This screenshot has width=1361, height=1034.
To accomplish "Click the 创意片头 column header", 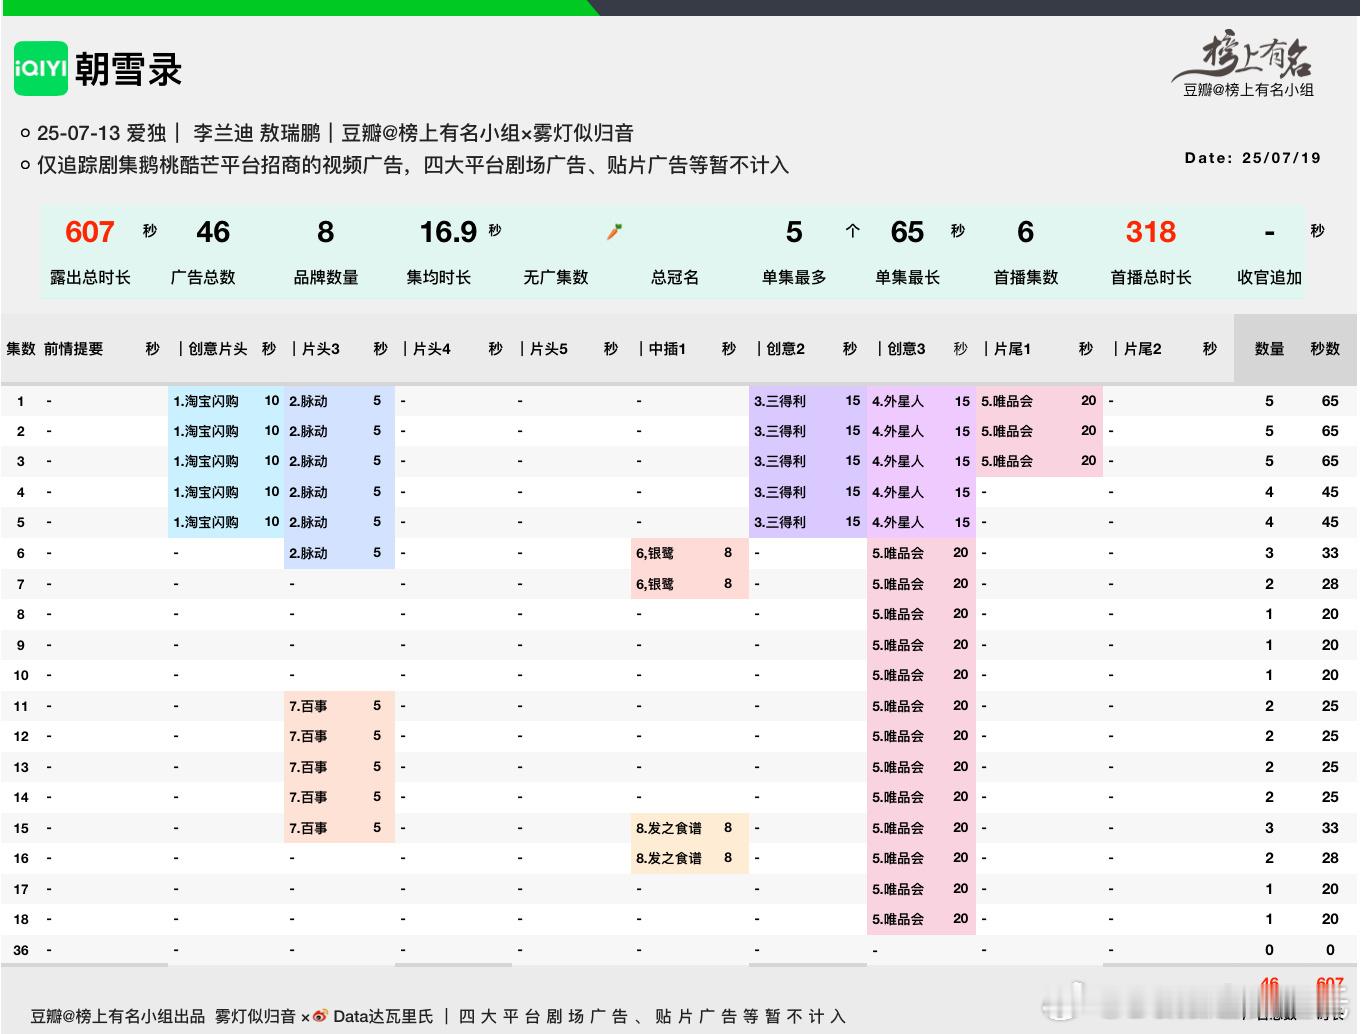I will click(217, 349).
